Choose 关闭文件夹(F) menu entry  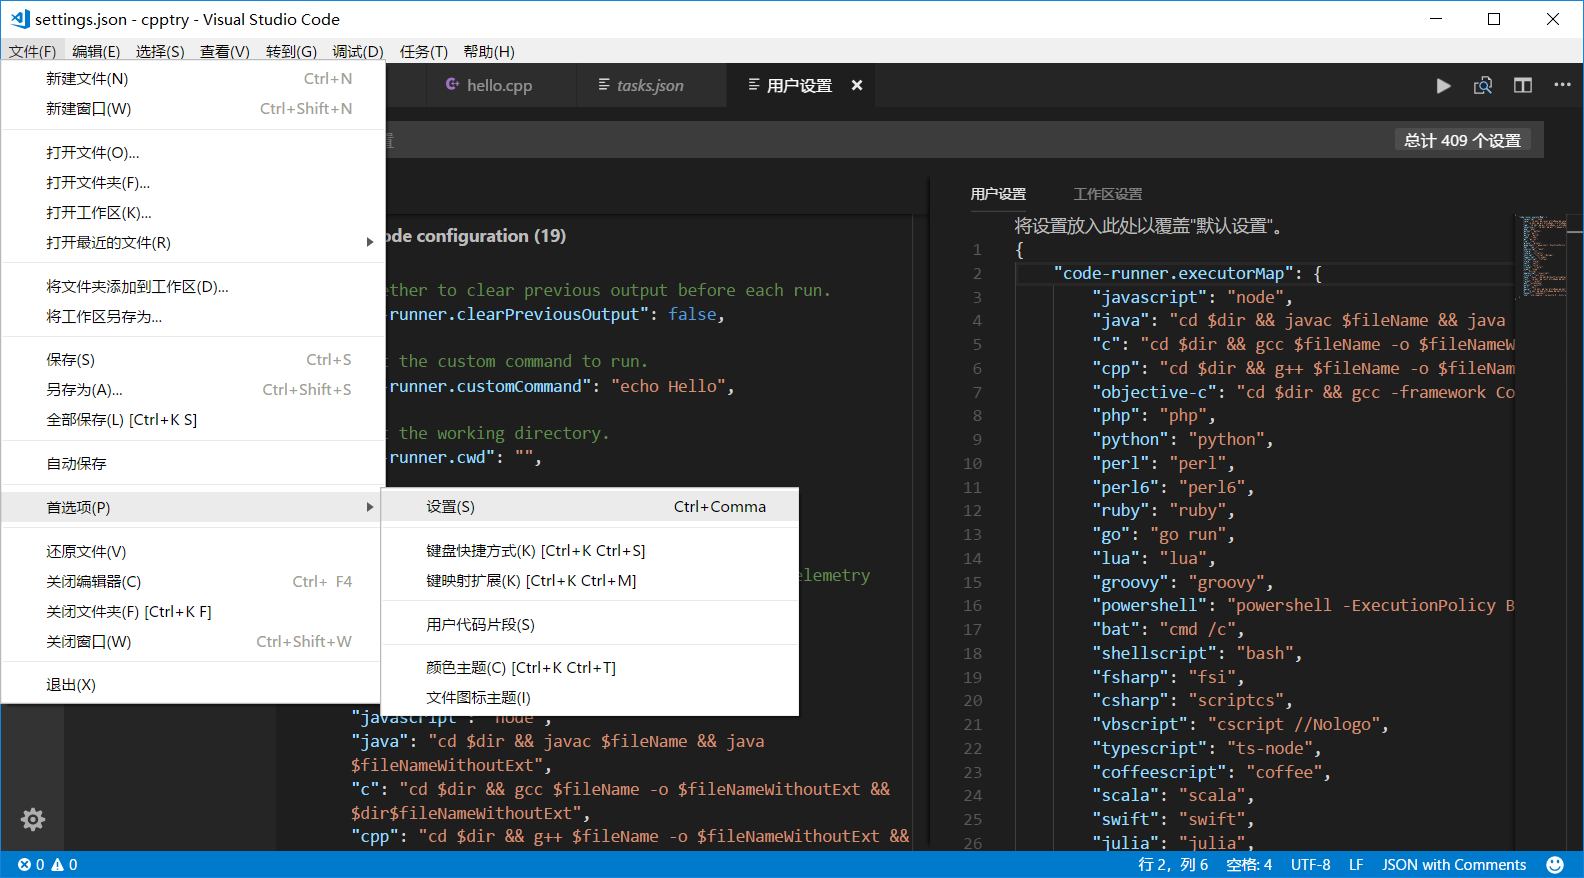[193, 612]
